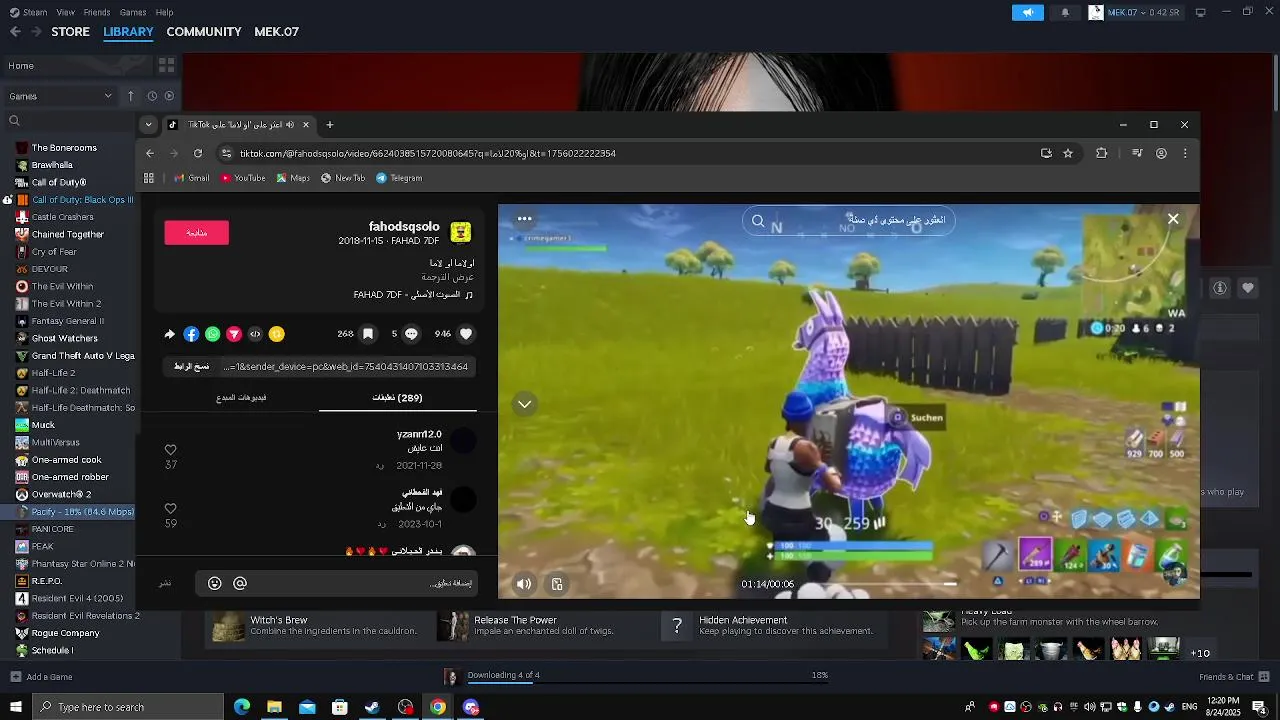This screenshot has height=720, width=1280.
Task: Open the Gmail bookmark
Action: coord(192,178)
